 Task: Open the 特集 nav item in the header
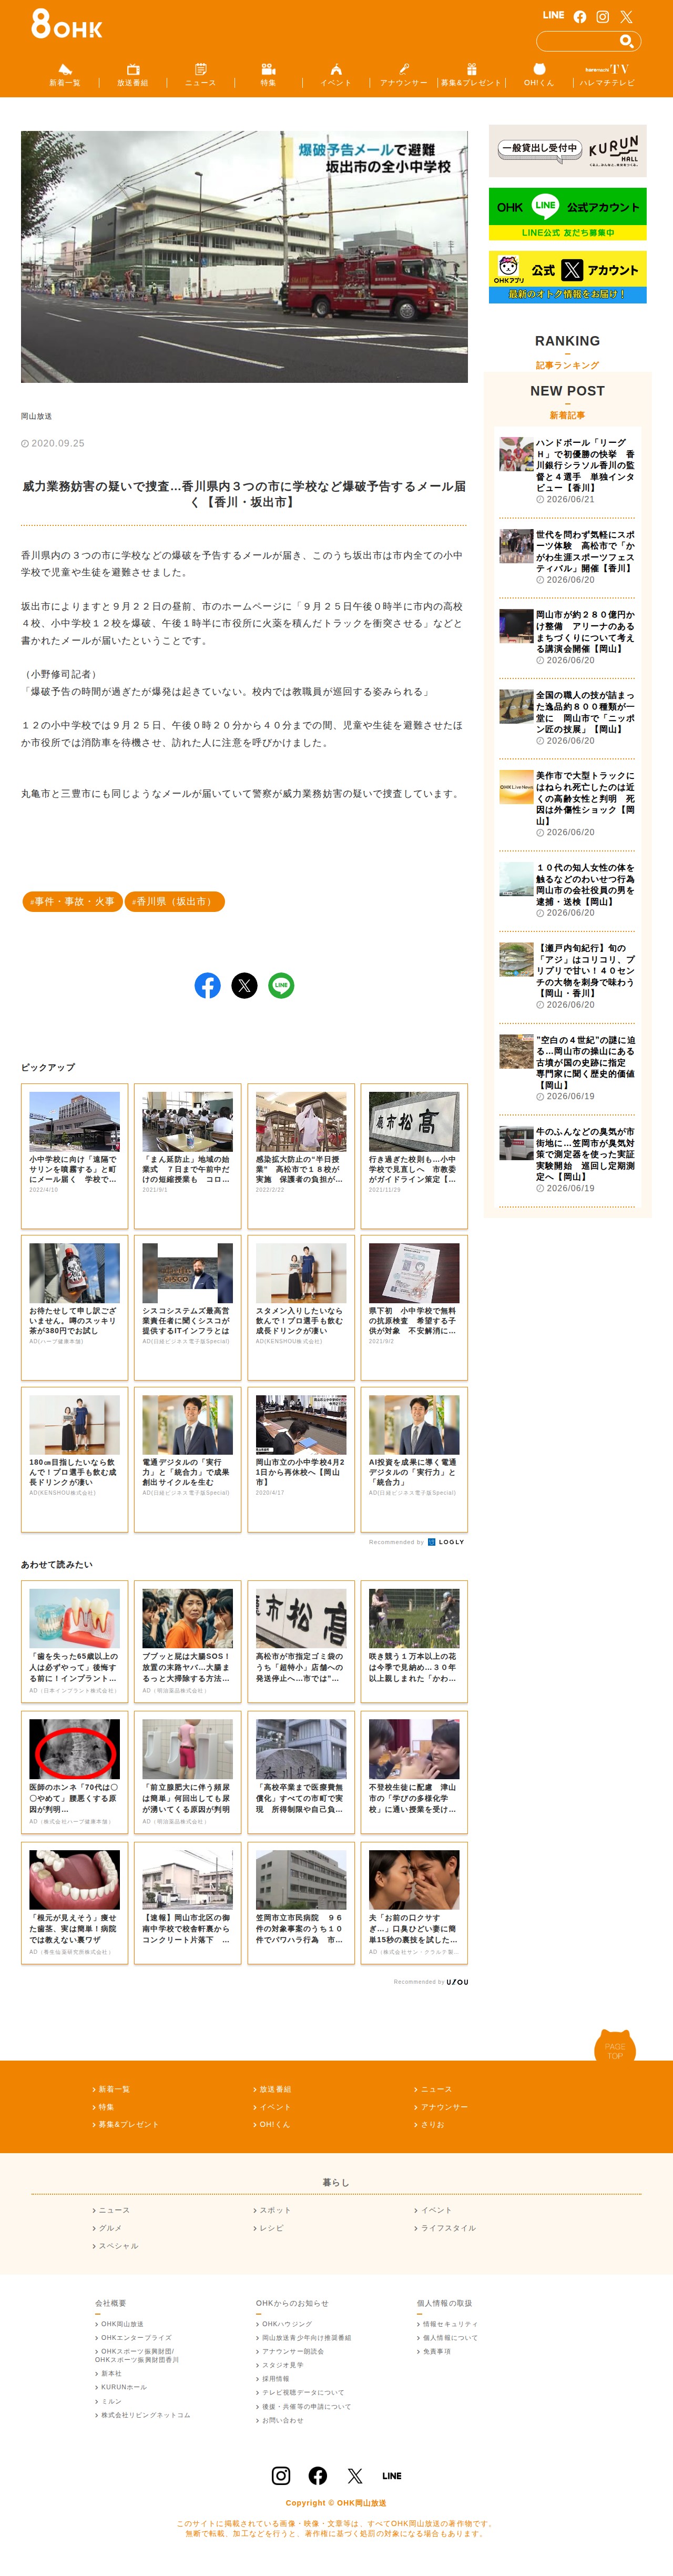coord(268,75)
